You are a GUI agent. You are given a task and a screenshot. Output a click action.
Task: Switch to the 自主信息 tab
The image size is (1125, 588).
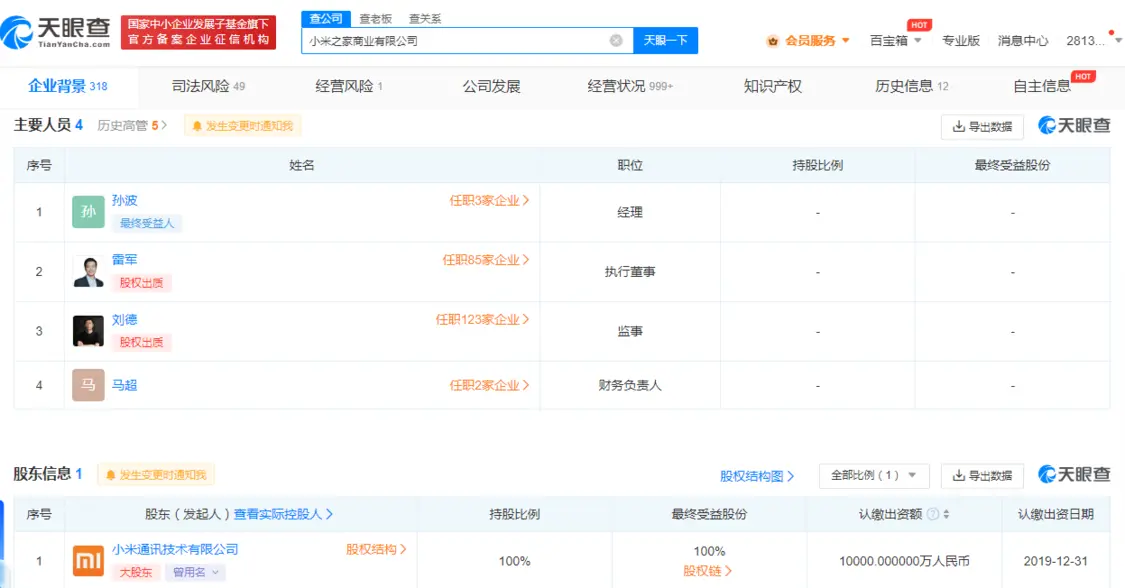point(1042,86)
